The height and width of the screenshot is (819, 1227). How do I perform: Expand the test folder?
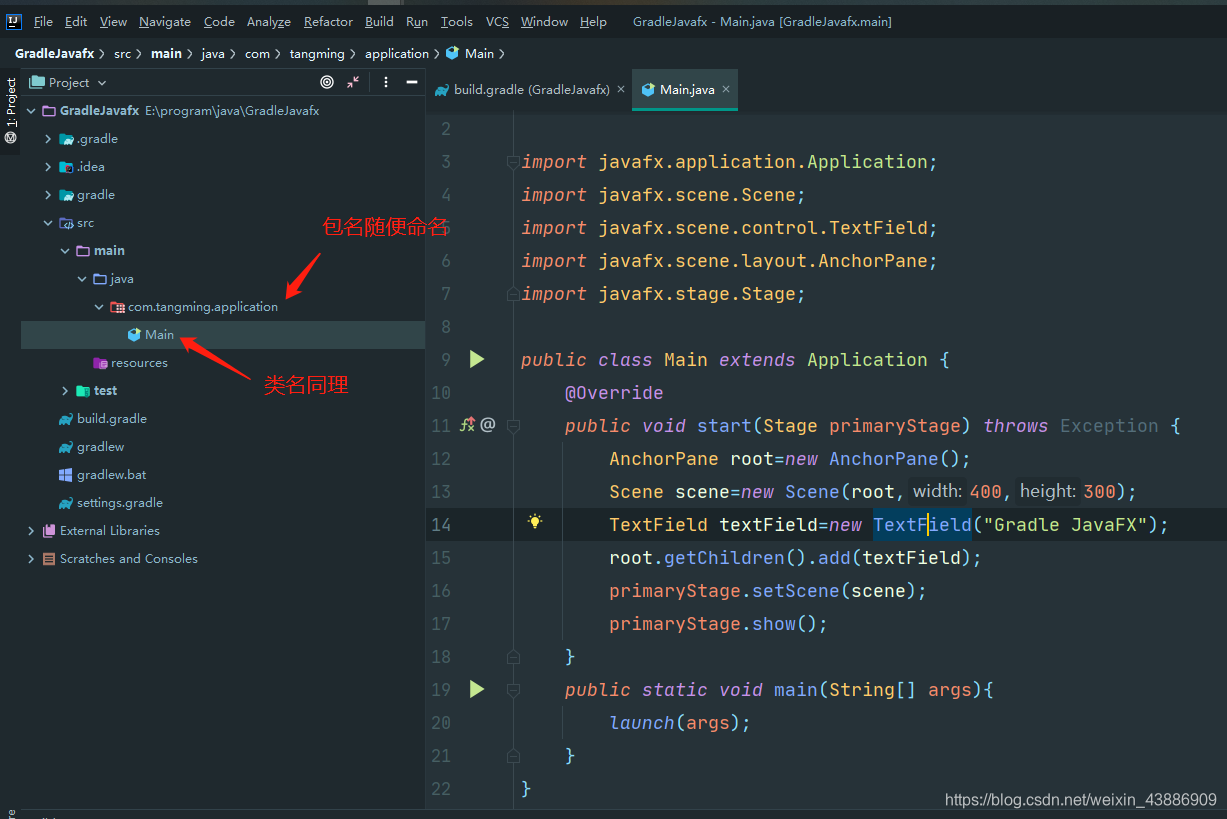click(65, 391)
